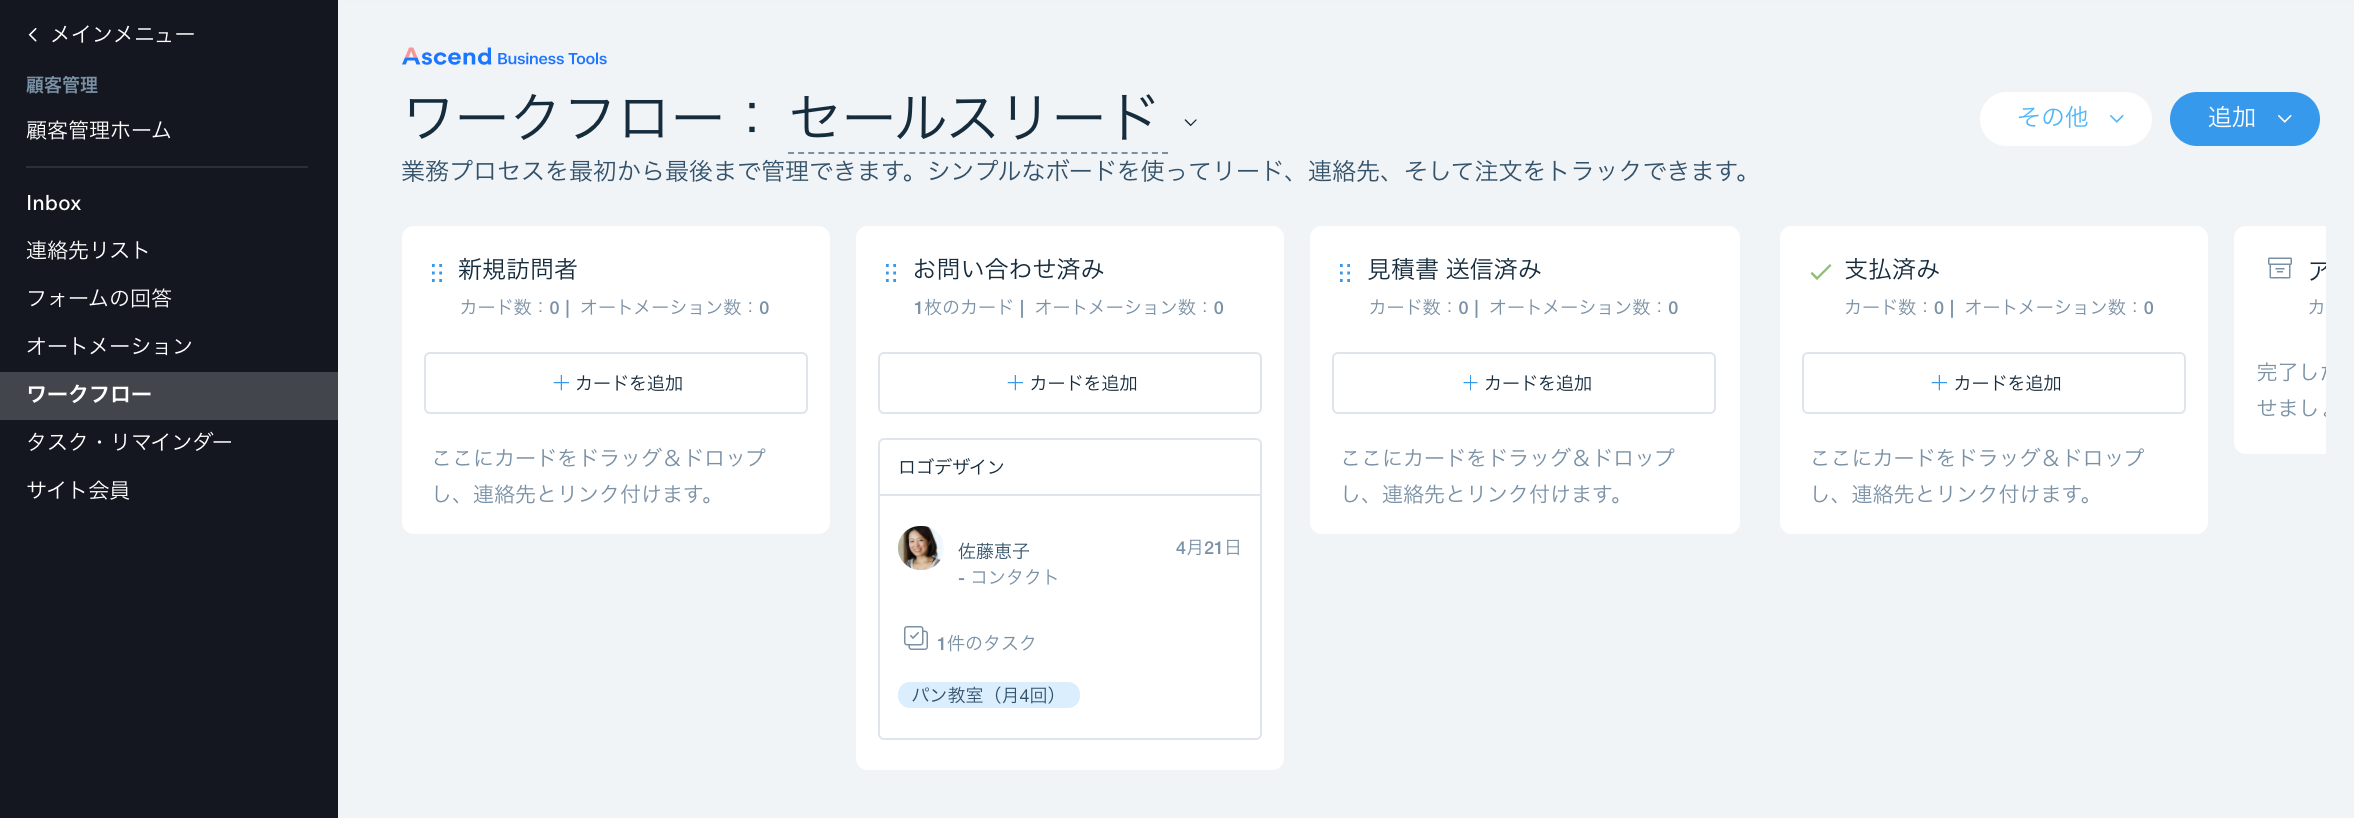The height and width of the screenshot is (818, 2354).
Task: Open Inbox from the sidebar
Action: (x=53, y=203)
